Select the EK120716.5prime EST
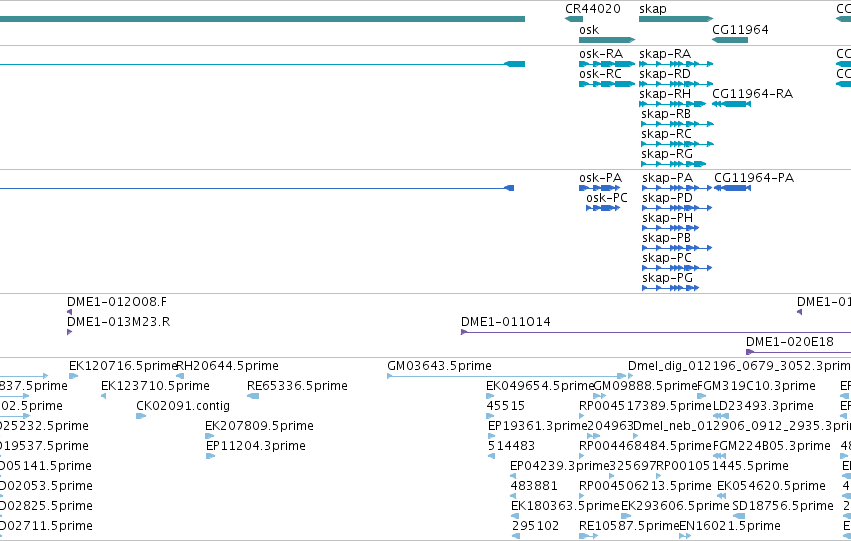The height and width of the screenshot is (541, 851). click(x=73, y=376)
